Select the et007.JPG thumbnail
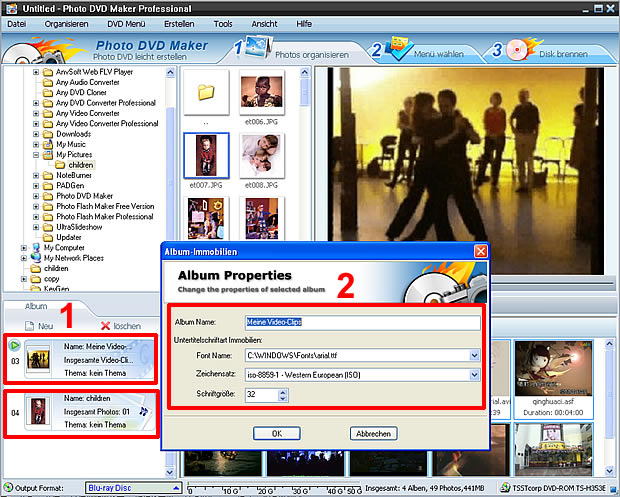 [206, 155]
